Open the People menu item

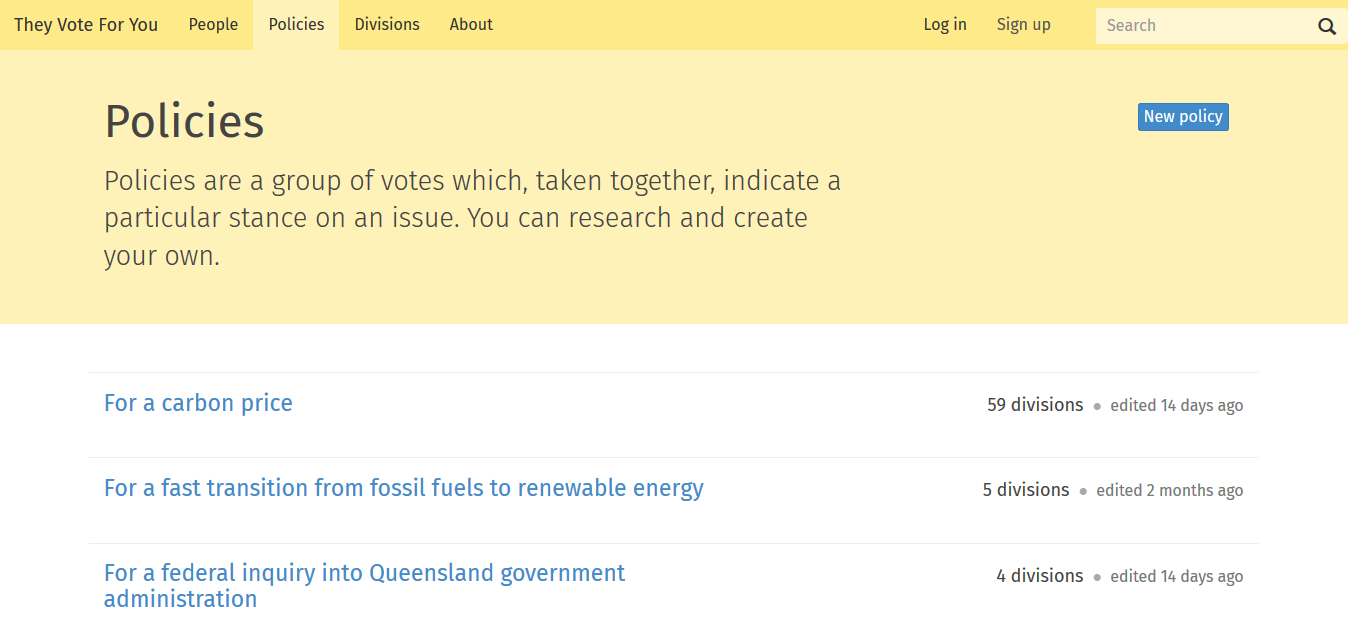[x=213, y=25]
